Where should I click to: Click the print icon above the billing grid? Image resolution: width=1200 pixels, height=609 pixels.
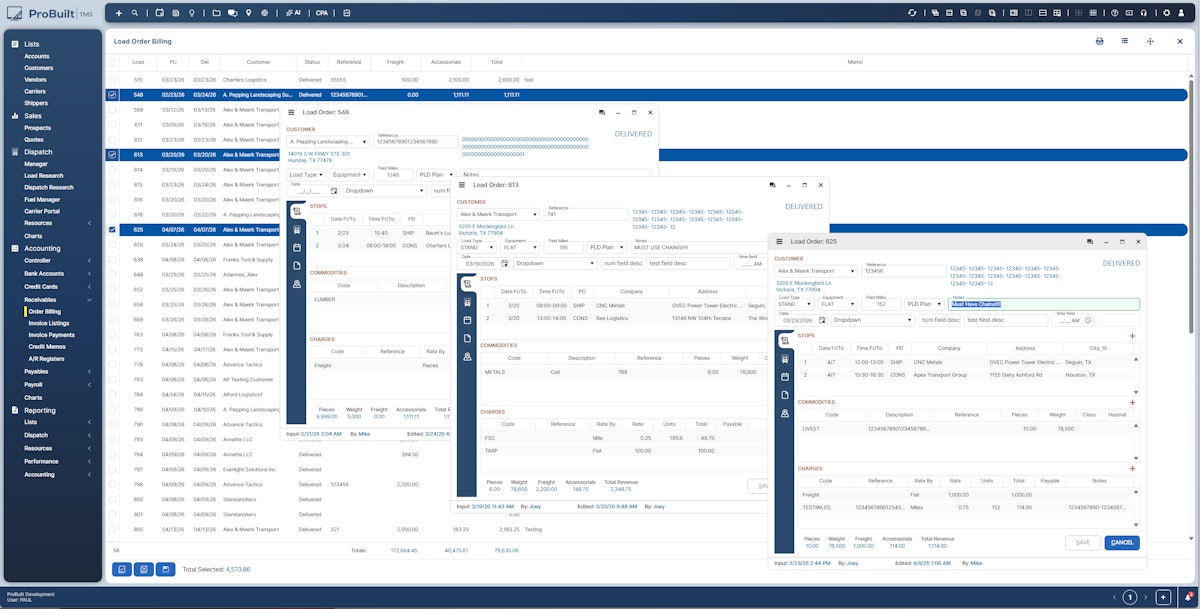1099,41
